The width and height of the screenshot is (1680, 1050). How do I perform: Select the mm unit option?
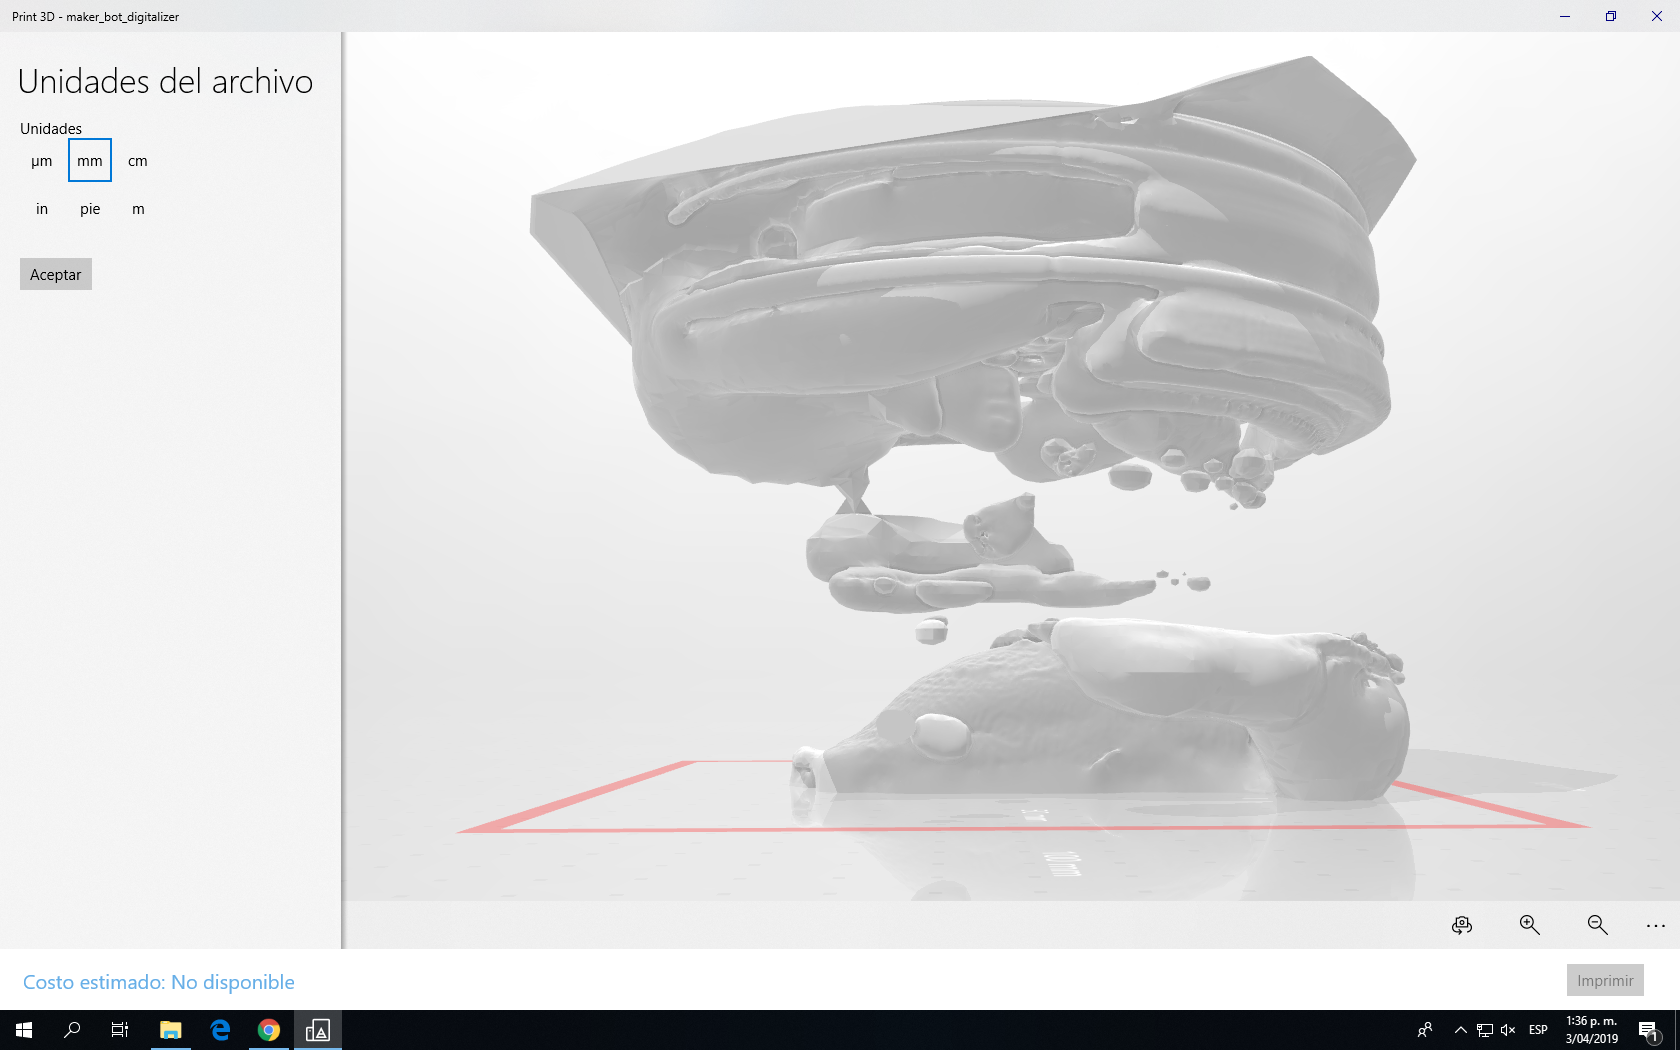(x=90, y=160)
